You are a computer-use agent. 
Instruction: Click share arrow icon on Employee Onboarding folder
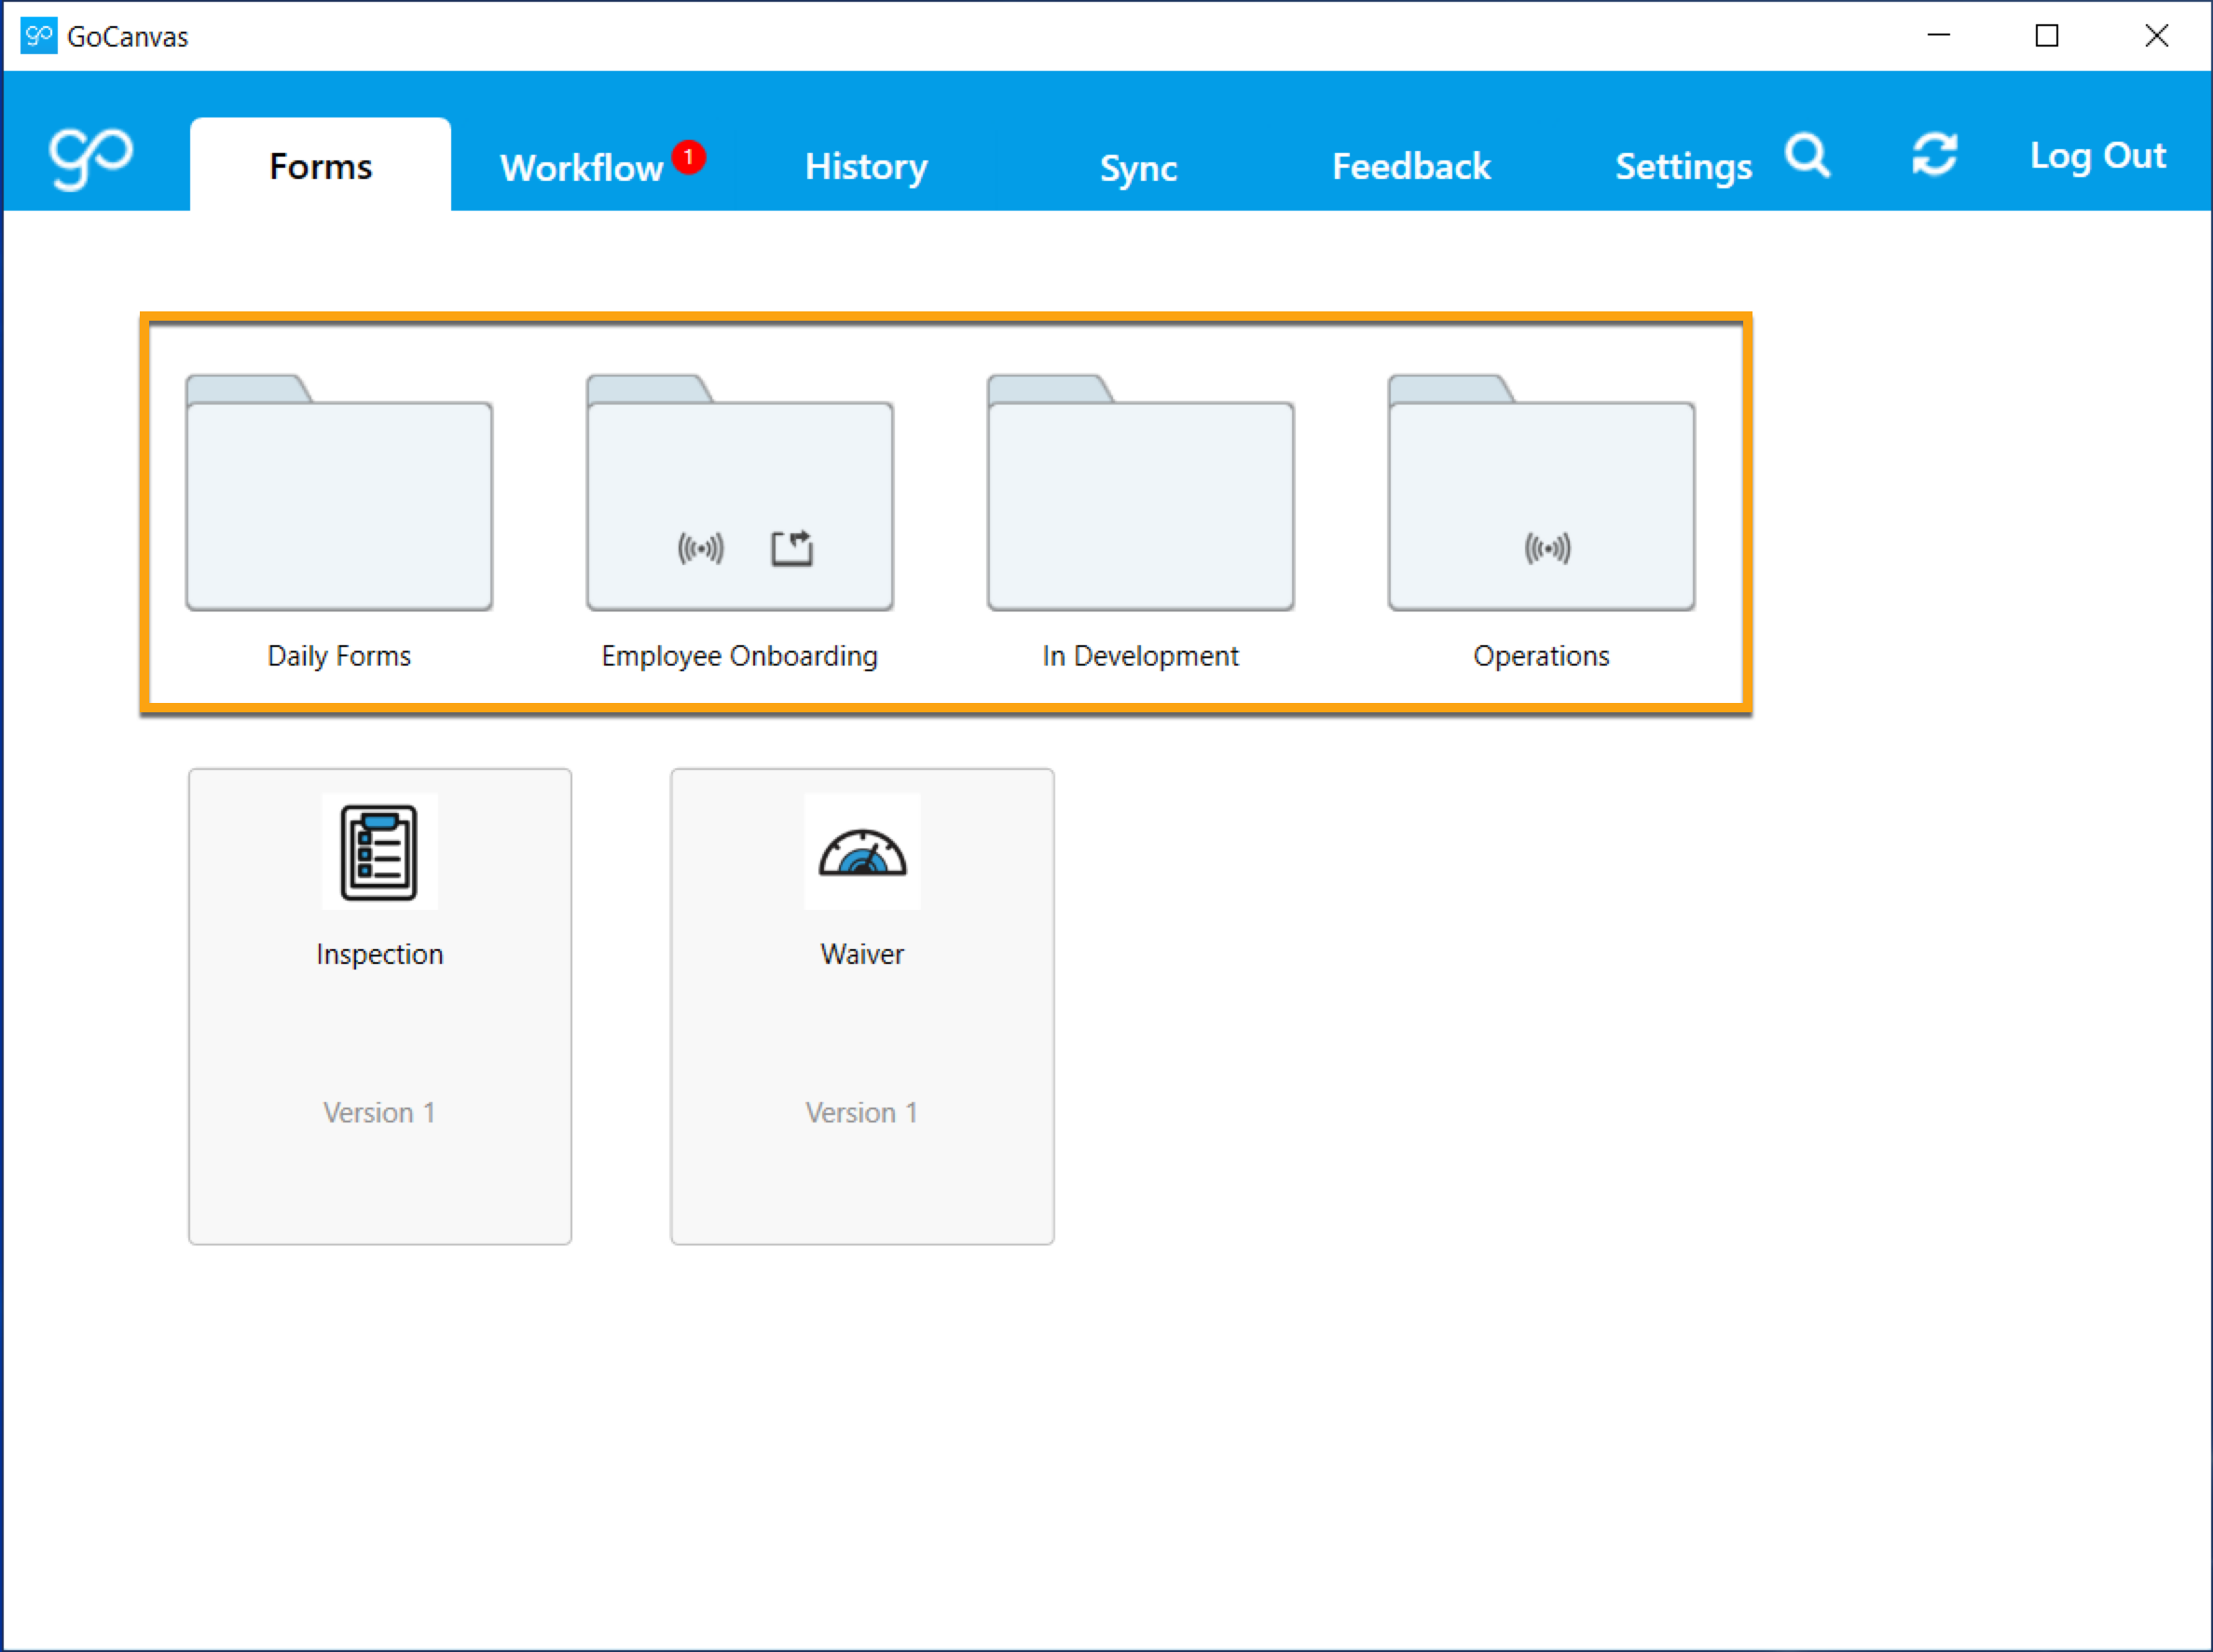(x=792, y=548)
